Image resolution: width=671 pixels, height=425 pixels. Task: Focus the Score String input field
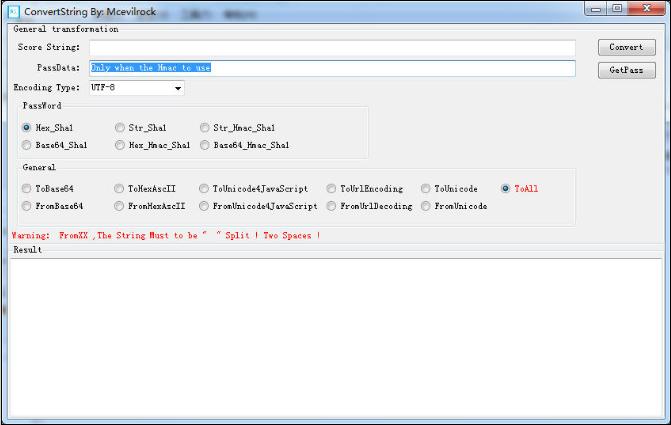click(x=332, y=48)
